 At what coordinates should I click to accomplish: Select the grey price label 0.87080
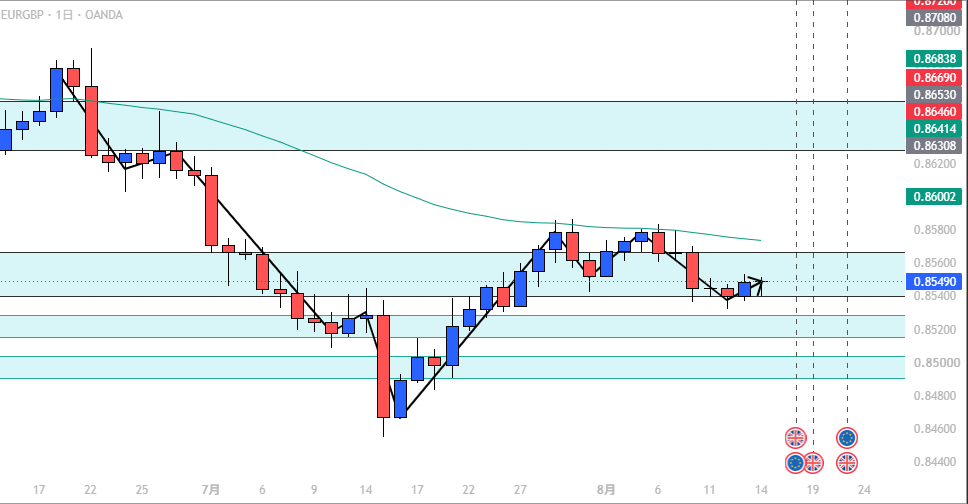pyautogui.click(x=933, y=17)
